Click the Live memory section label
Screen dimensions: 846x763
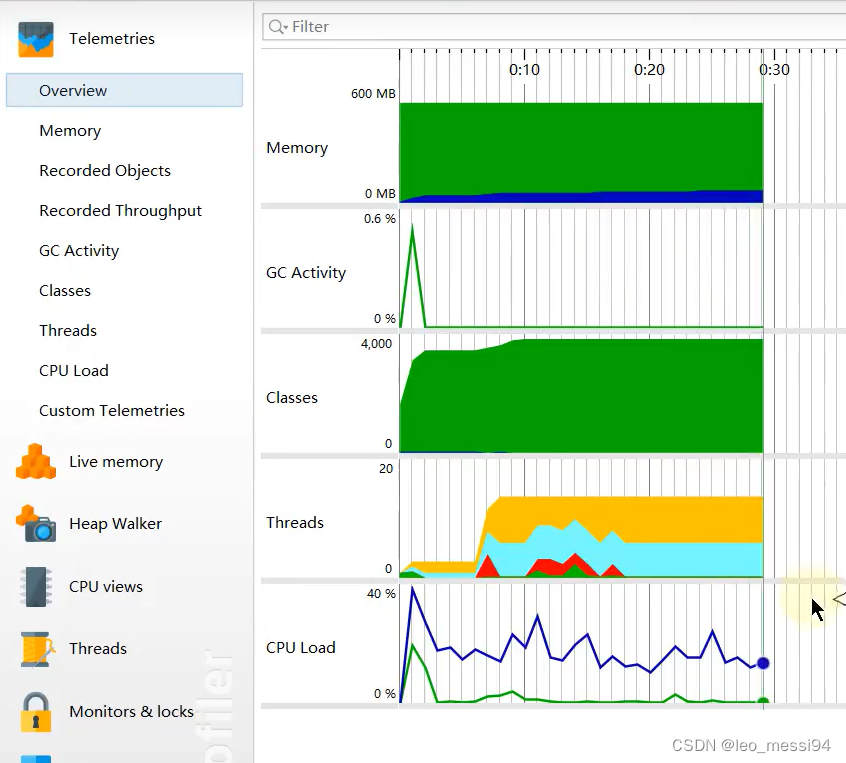click(x=116, y=462)
